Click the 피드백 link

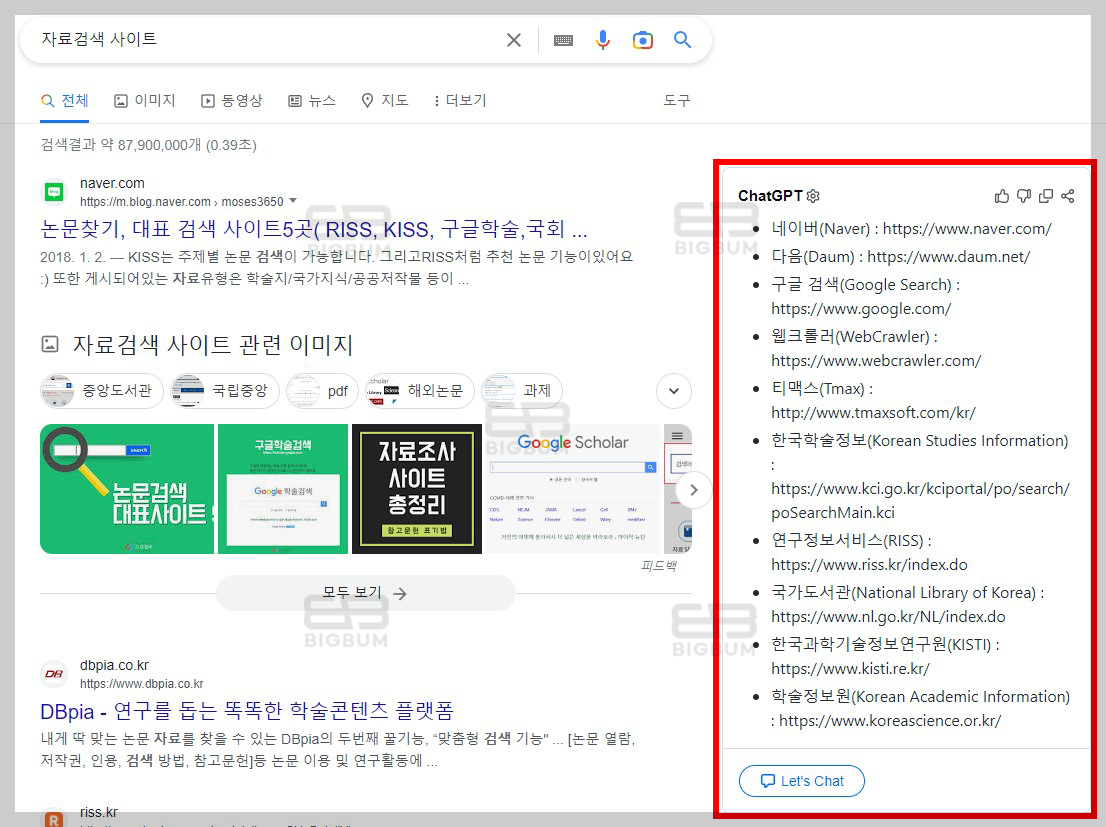pyautogui.click(x=659, y=566)
